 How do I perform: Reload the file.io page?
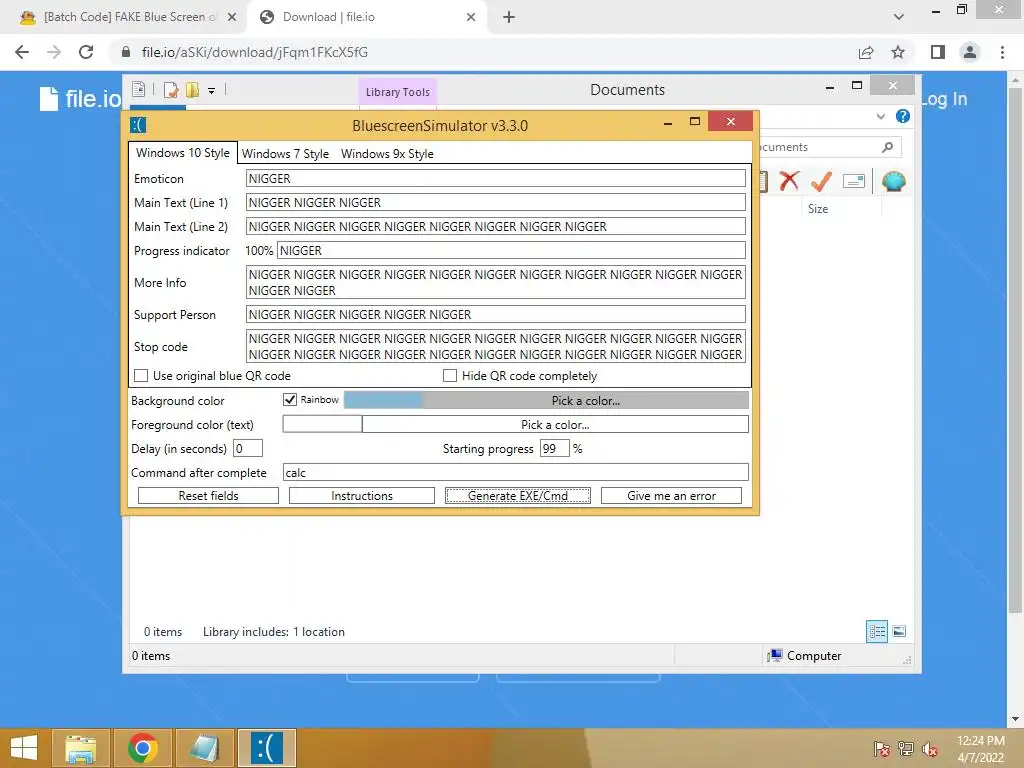(86, 52)
